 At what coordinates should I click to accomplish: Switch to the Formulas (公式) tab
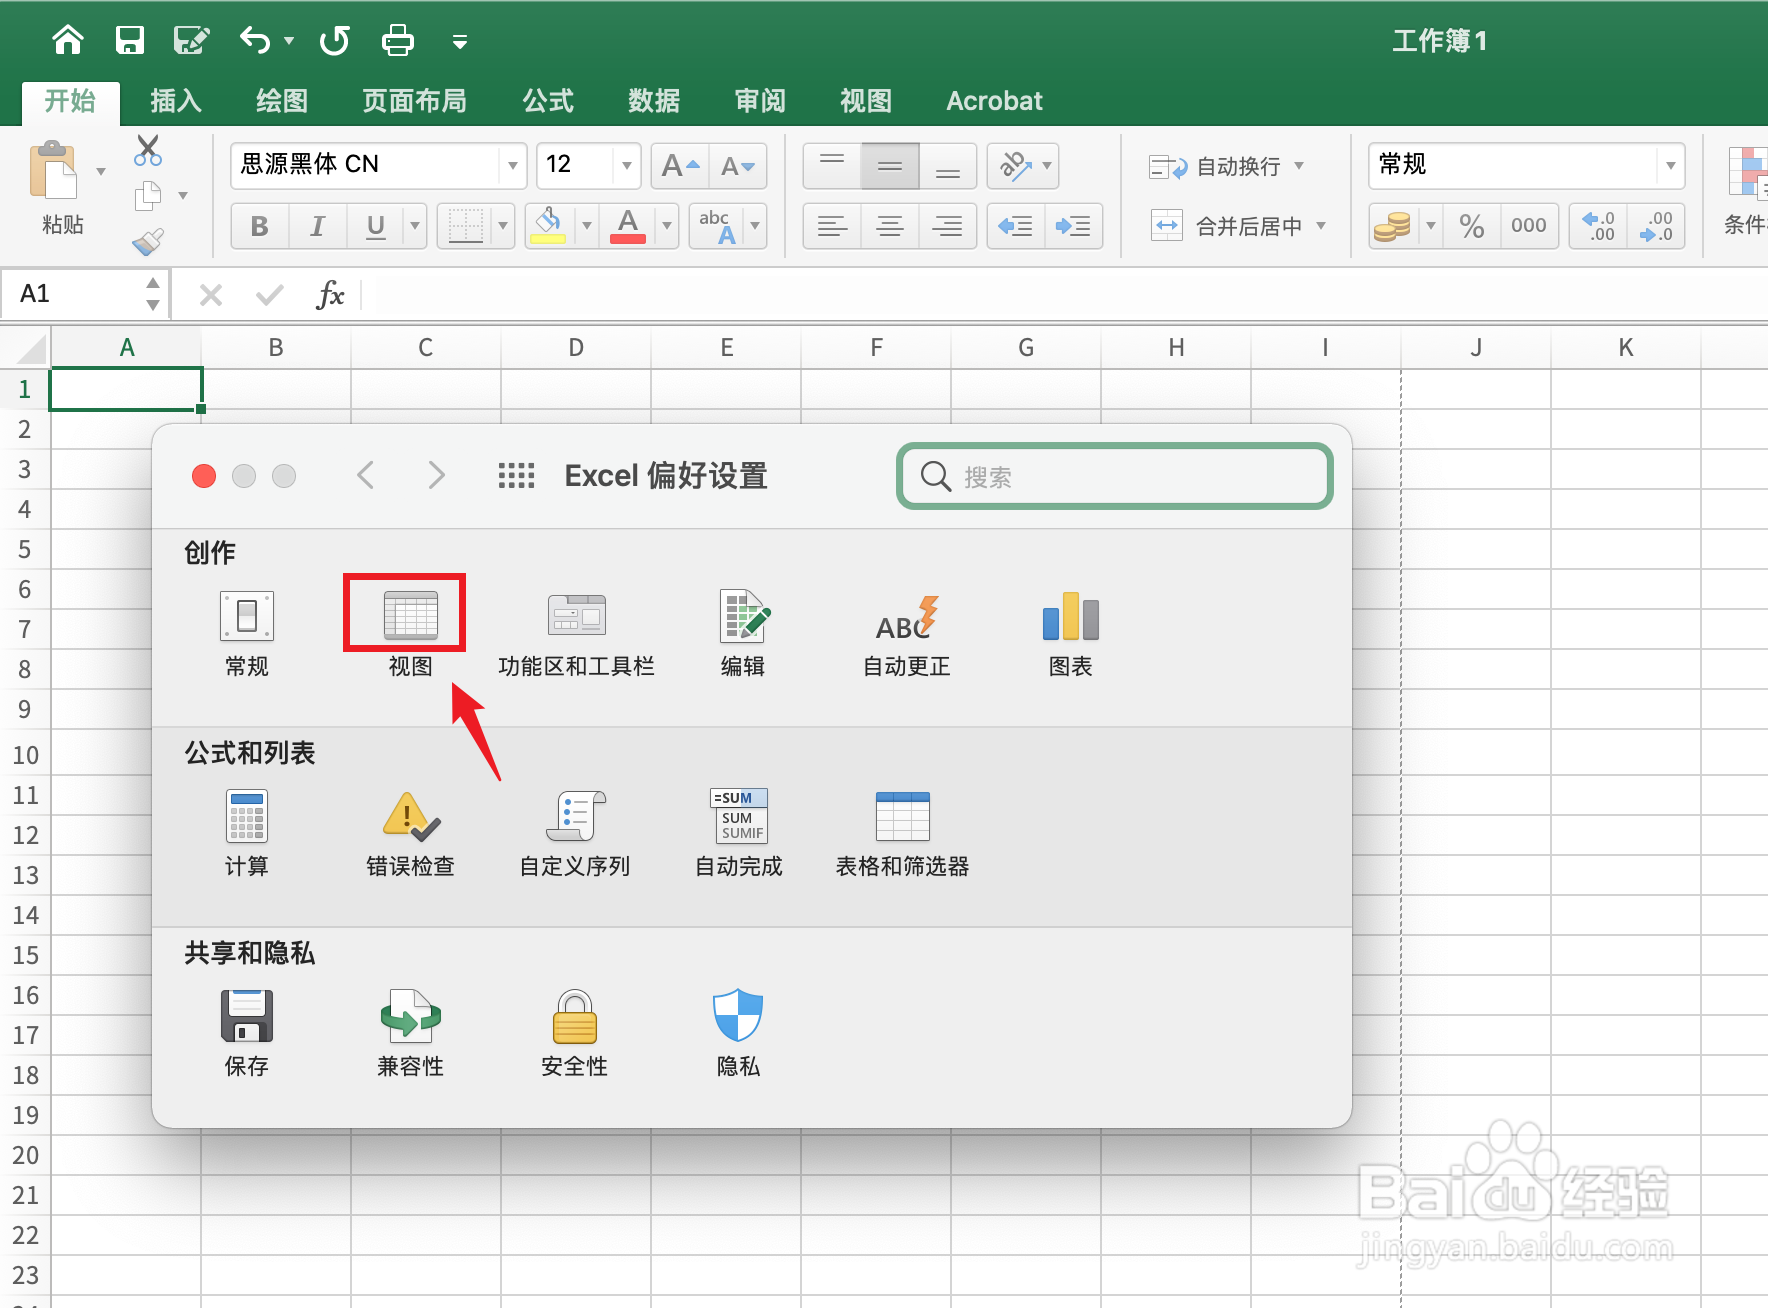(x=548, y=101)
